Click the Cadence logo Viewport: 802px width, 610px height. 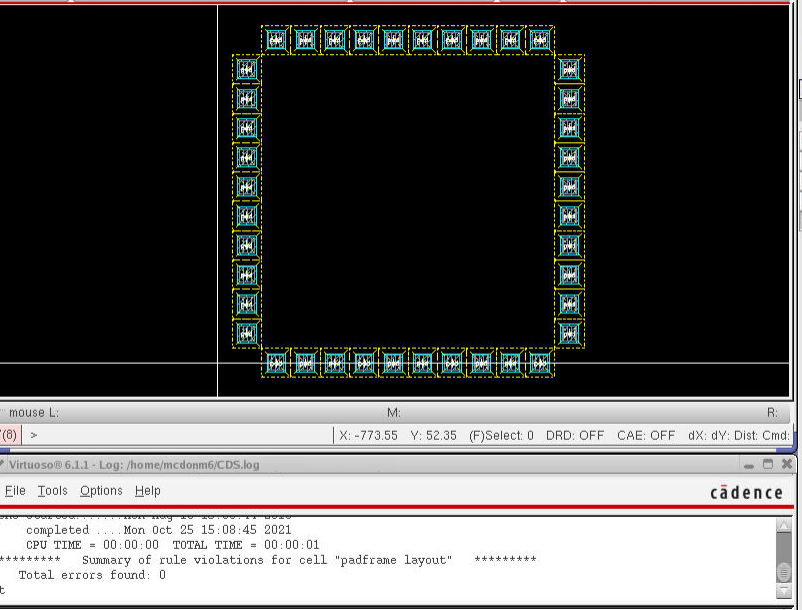coord(746,492)
